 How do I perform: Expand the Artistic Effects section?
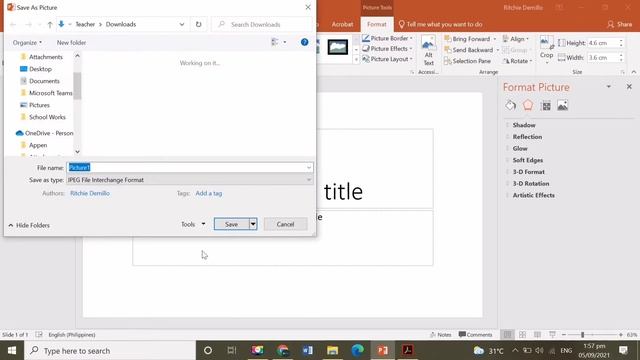pyautogui.click(x=533, y=195)
